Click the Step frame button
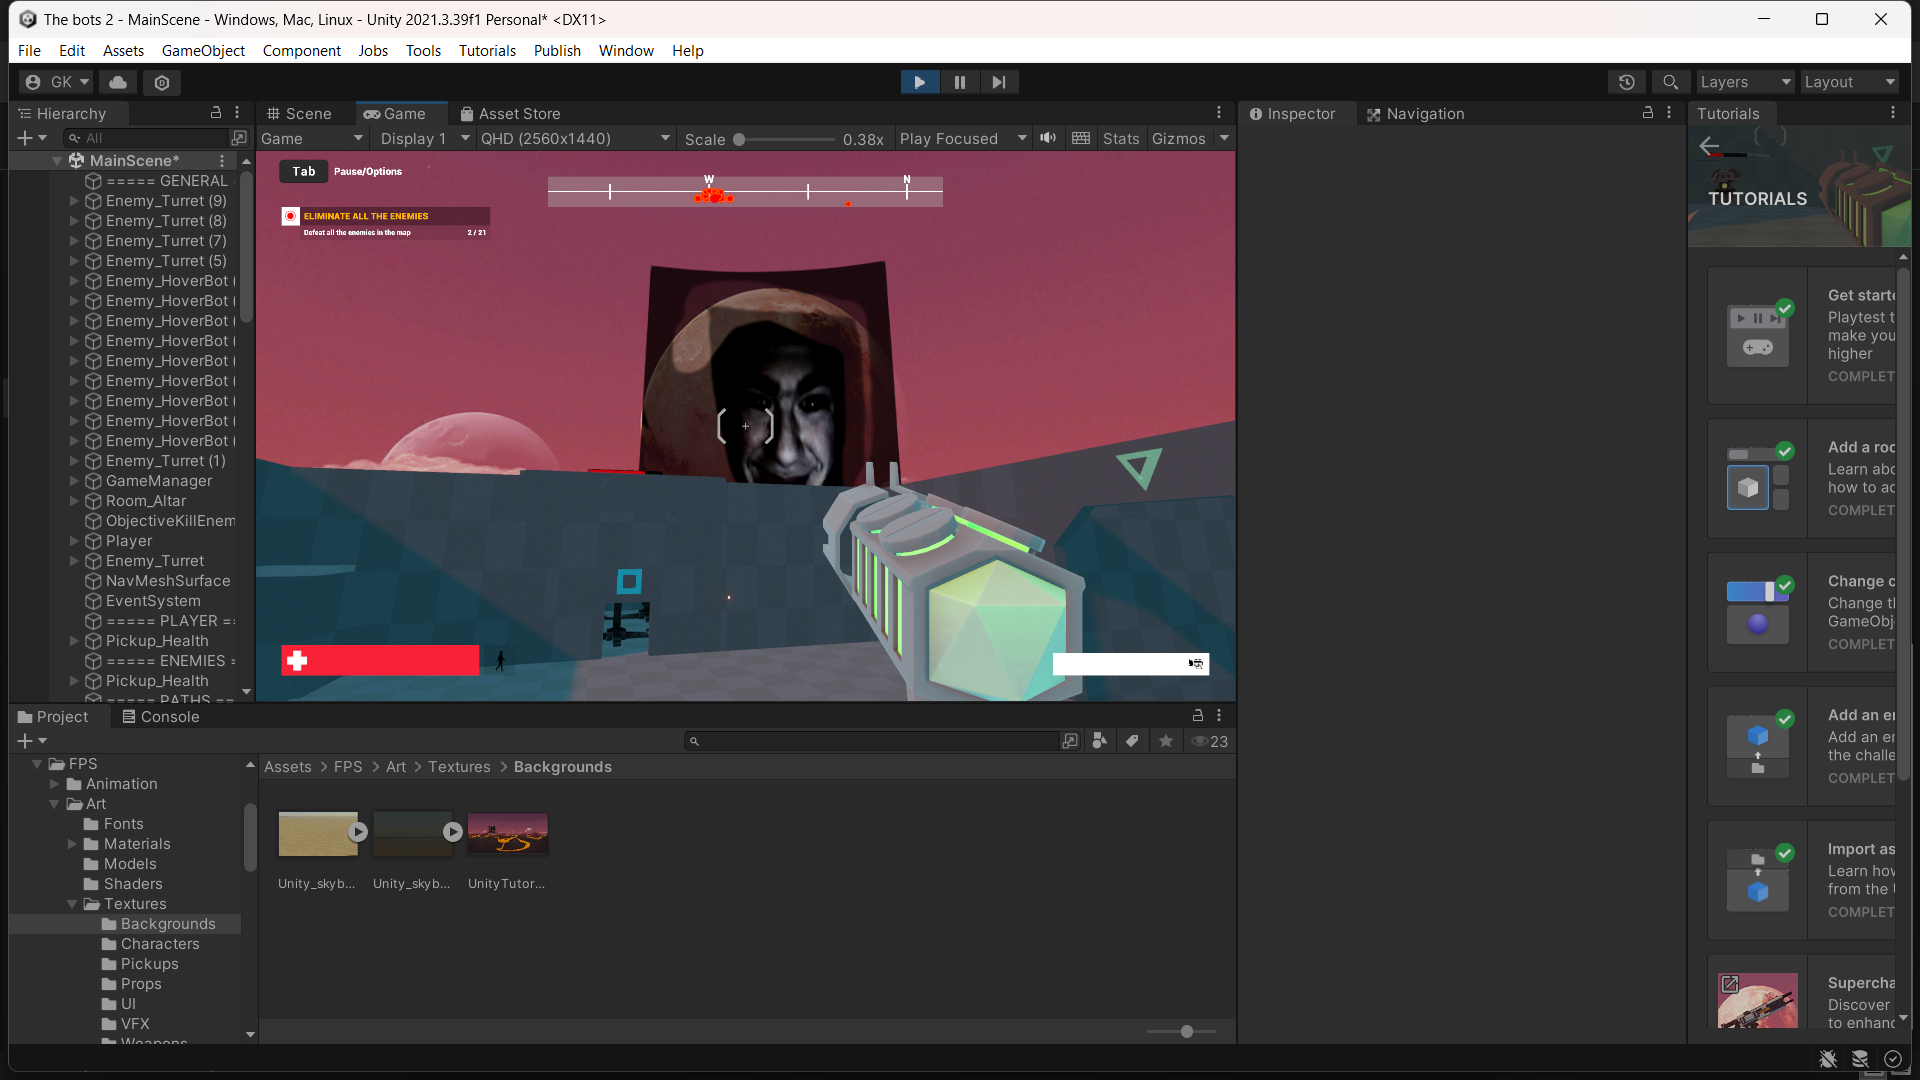Viewport: 1920px width, 1080px height. [998, 82]
